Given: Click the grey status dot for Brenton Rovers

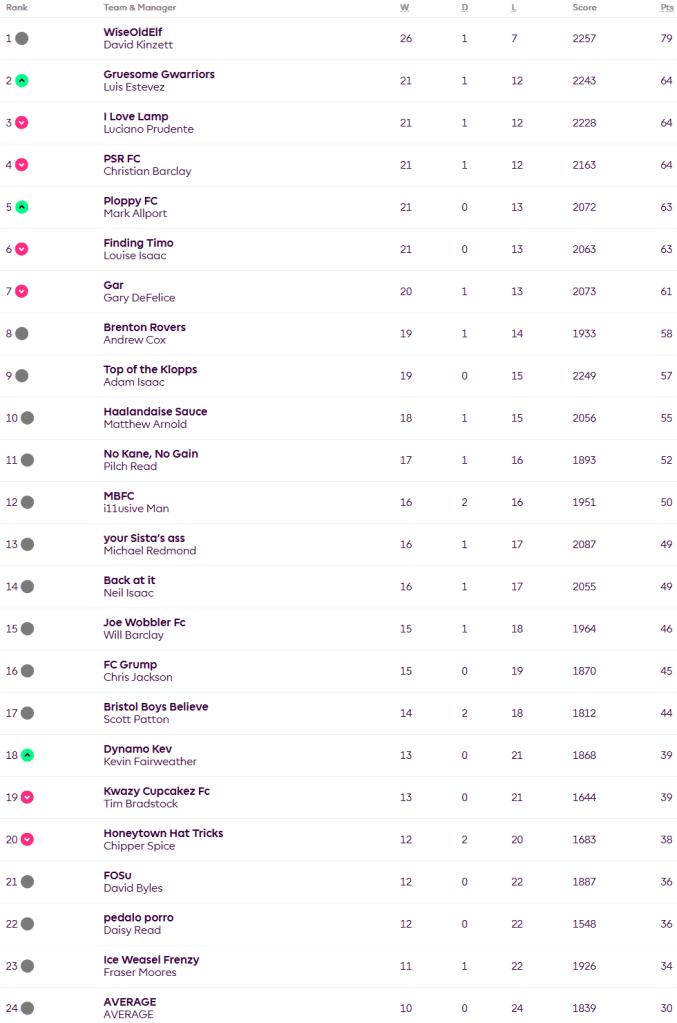Looking at the screenshot, I should 22,333.
